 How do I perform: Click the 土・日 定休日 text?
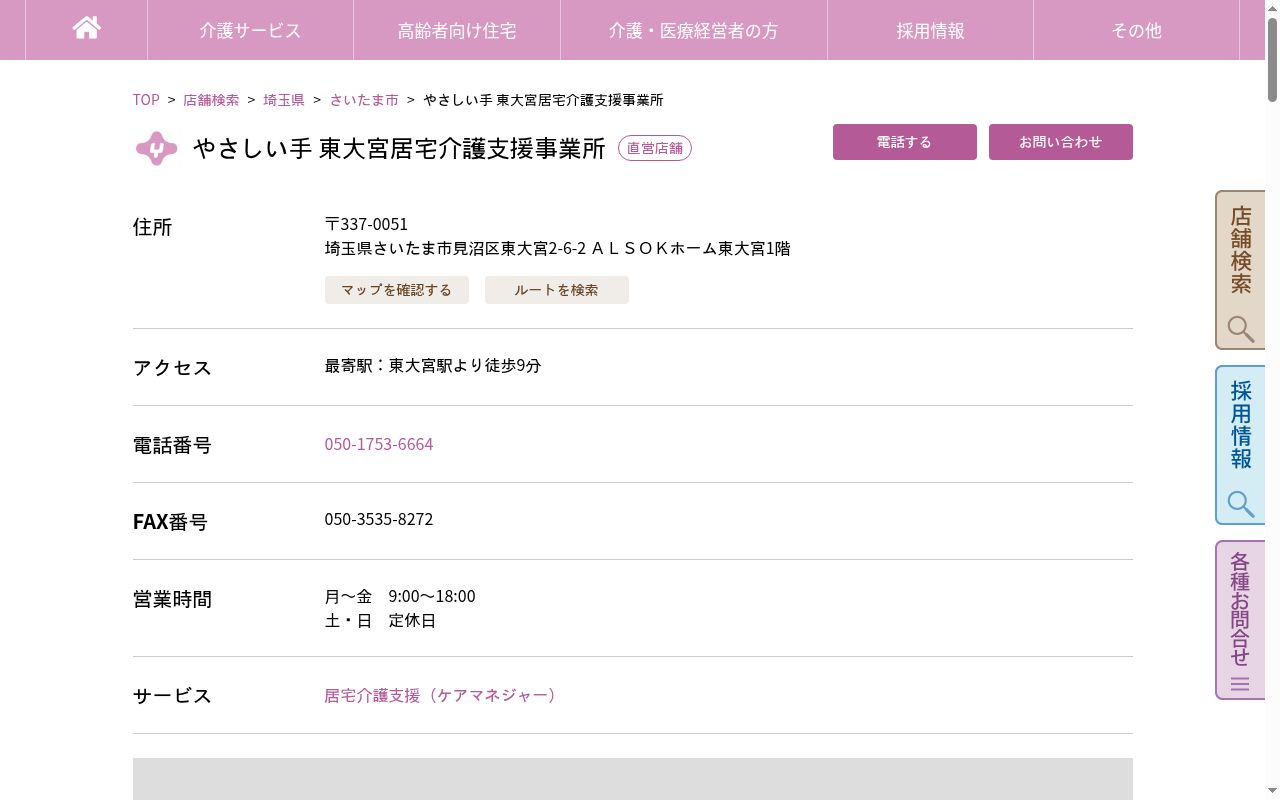click(380, 620)
